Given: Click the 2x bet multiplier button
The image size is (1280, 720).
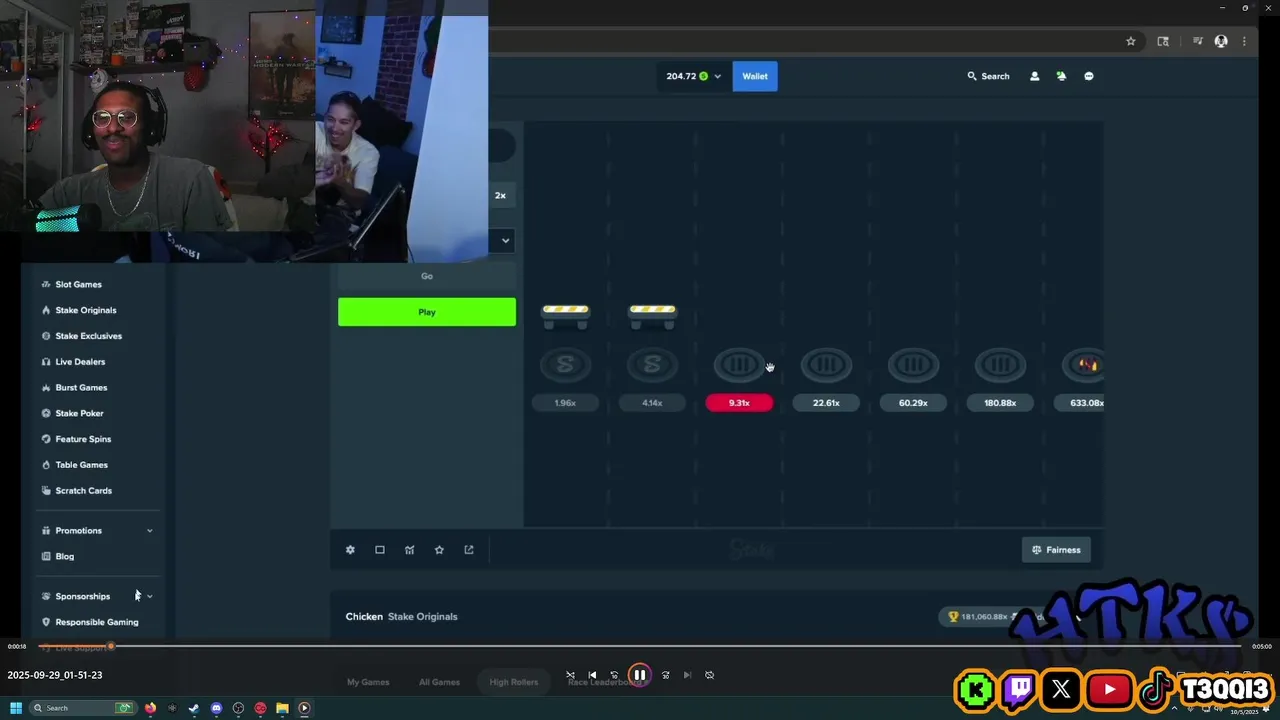Looking at the screenshot, I should click(500, 195).
